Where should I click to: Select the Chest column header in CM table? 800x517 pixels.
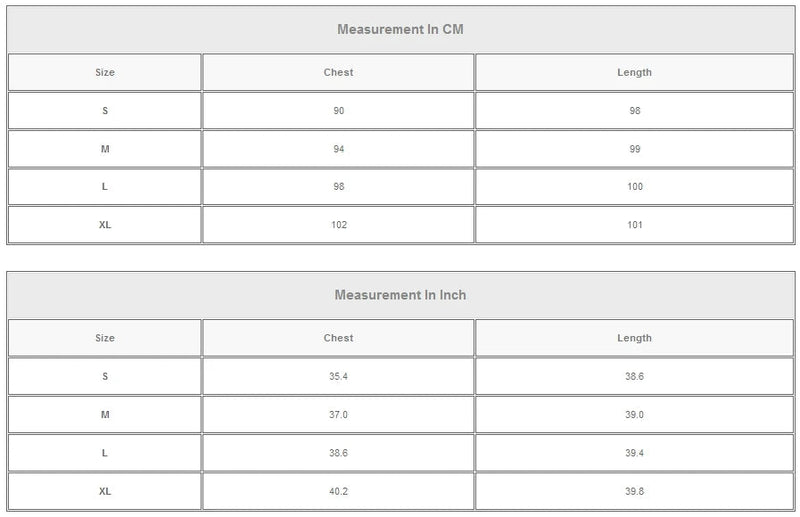point(338,72)
